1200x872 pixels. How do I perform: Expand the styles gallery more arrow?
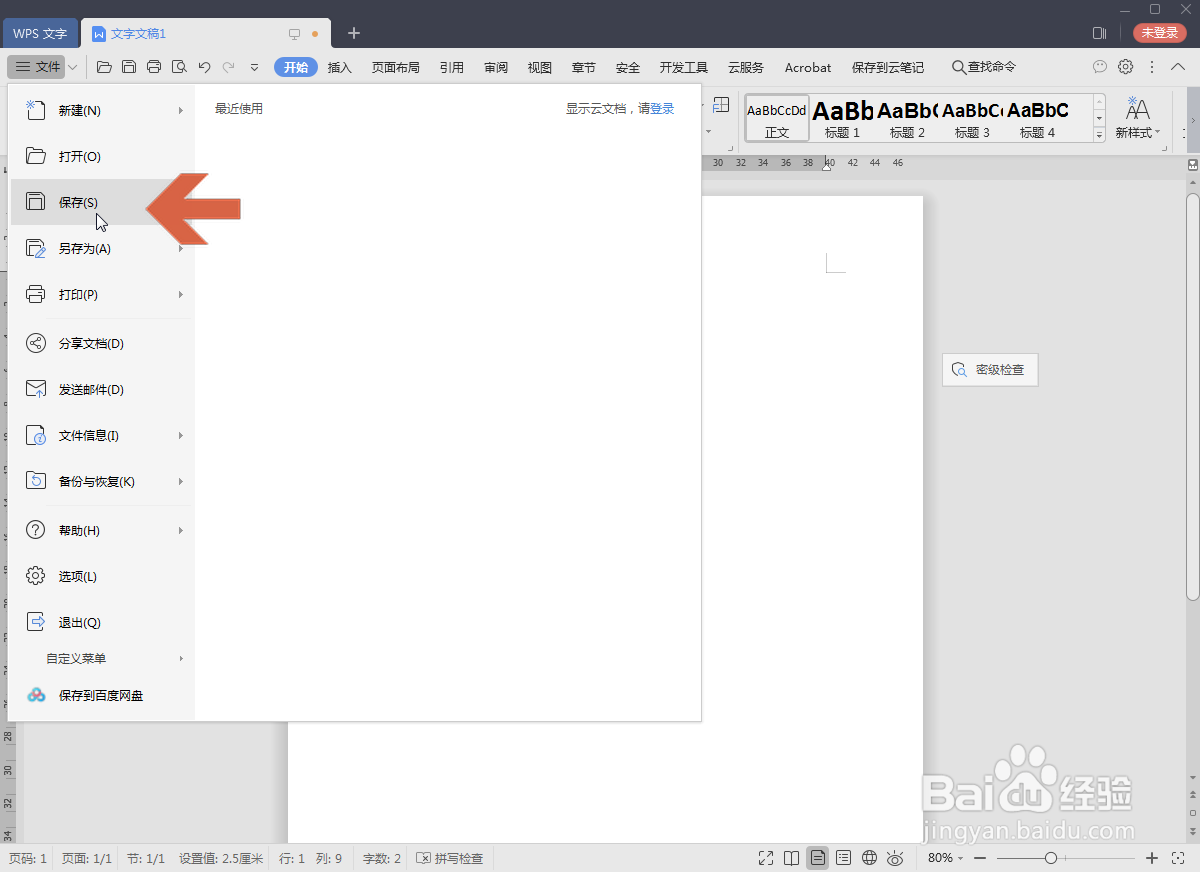1099,134
